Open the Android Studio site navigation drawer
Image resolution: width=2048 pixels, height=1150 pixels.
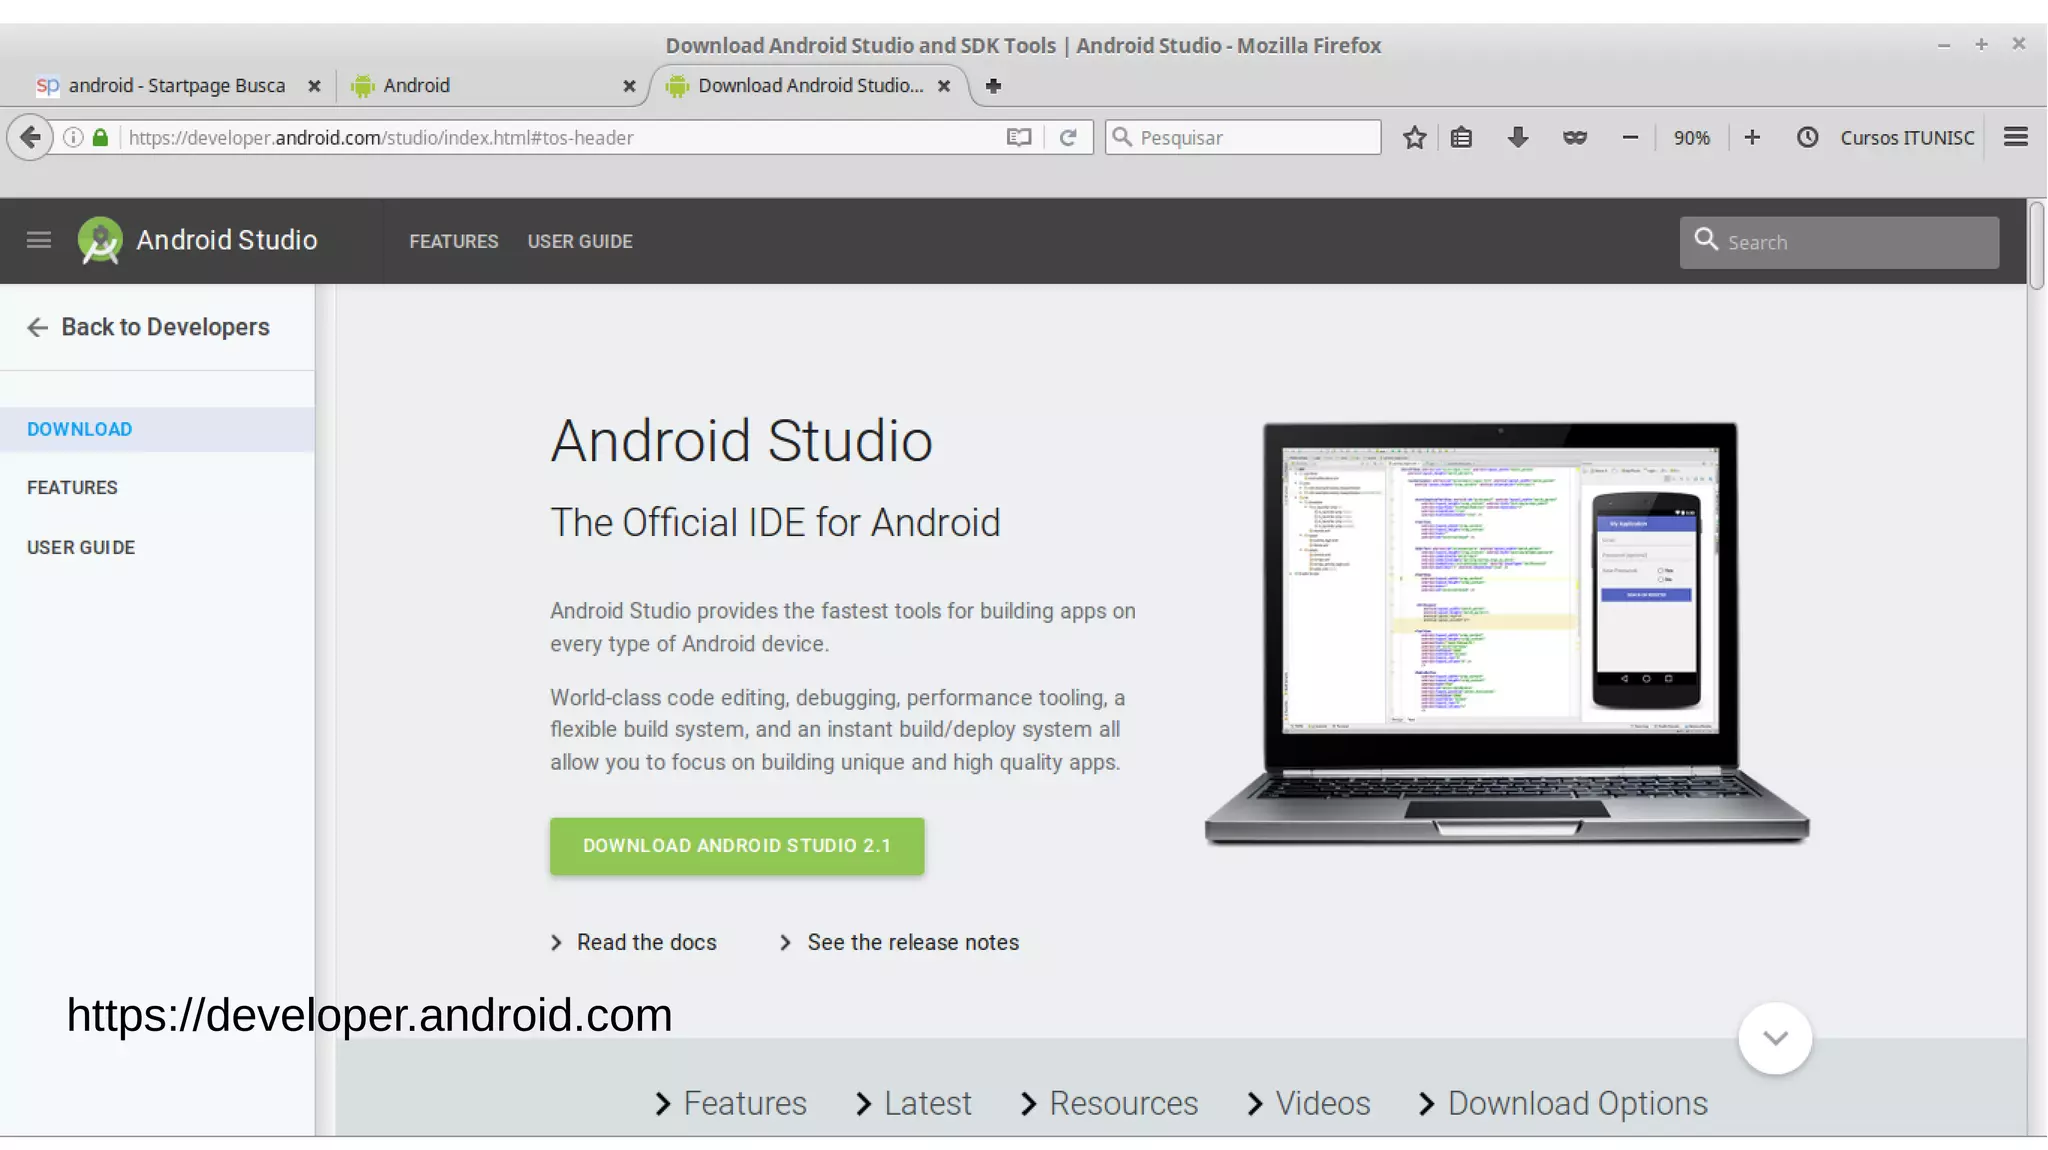tap(39, 240)
